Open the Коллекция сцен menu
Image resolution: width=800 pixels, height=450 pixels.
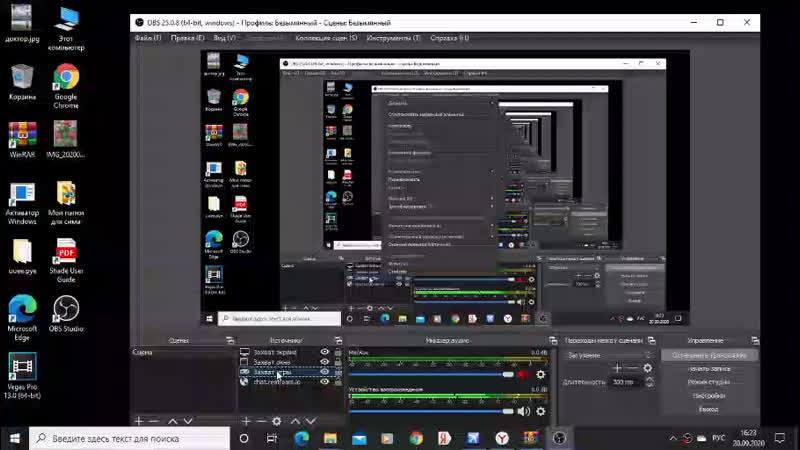327,38
